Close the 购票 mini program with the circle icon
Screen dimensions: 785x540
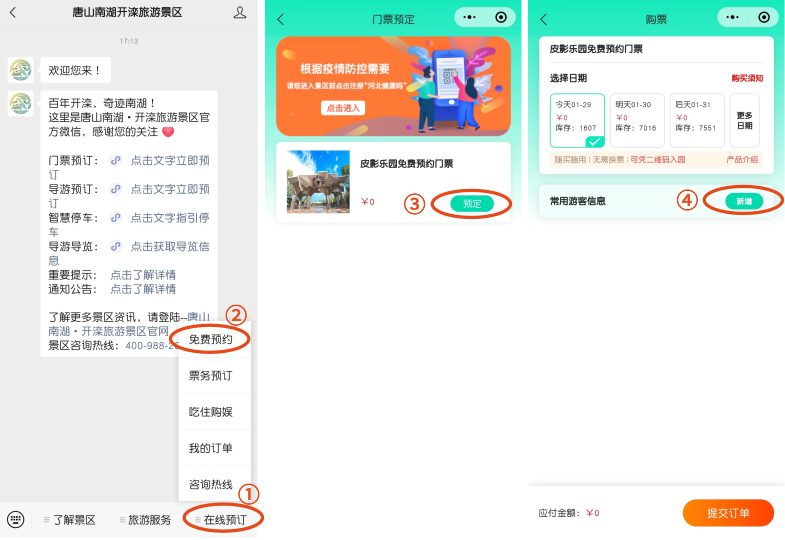pyautogui.click(x=764, y=18)
